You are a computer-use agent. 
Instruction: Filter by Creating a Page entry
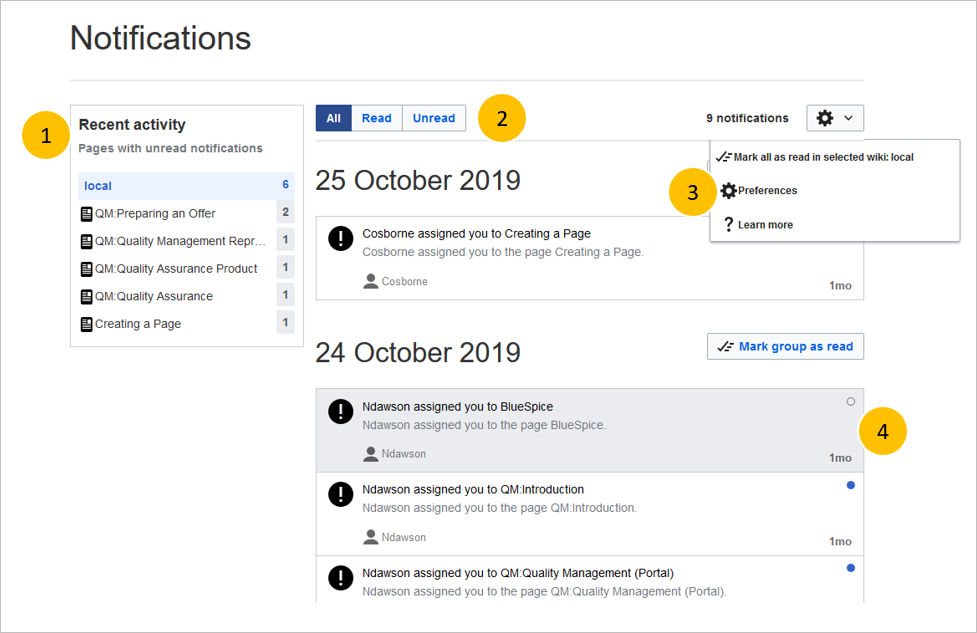click(x=186, y=323)
